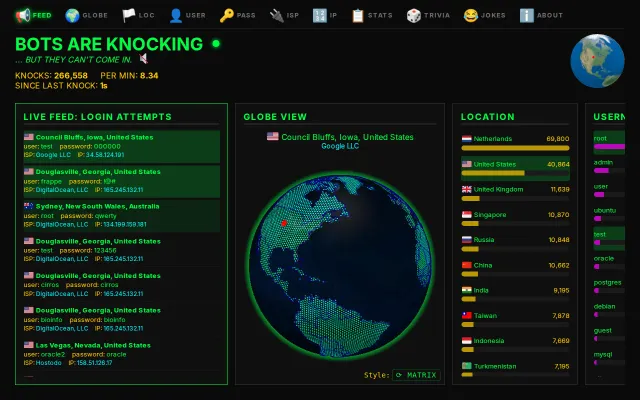Click the Turkmenistan flag icon
Image resolution: width=640 pixels, height=400 pixels.
(x=467, y=366)
